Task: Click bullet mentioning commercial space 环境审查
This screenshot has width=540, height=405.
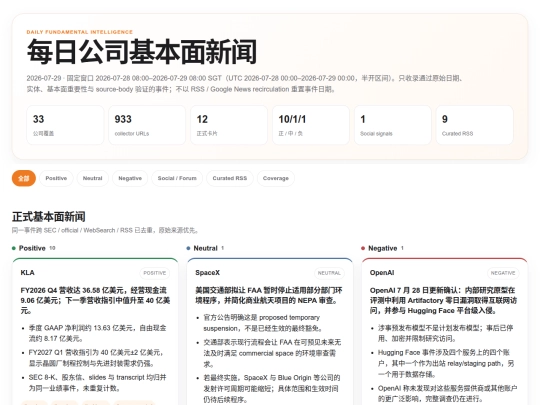Action: pyautogui.click(x=272, y=353)
